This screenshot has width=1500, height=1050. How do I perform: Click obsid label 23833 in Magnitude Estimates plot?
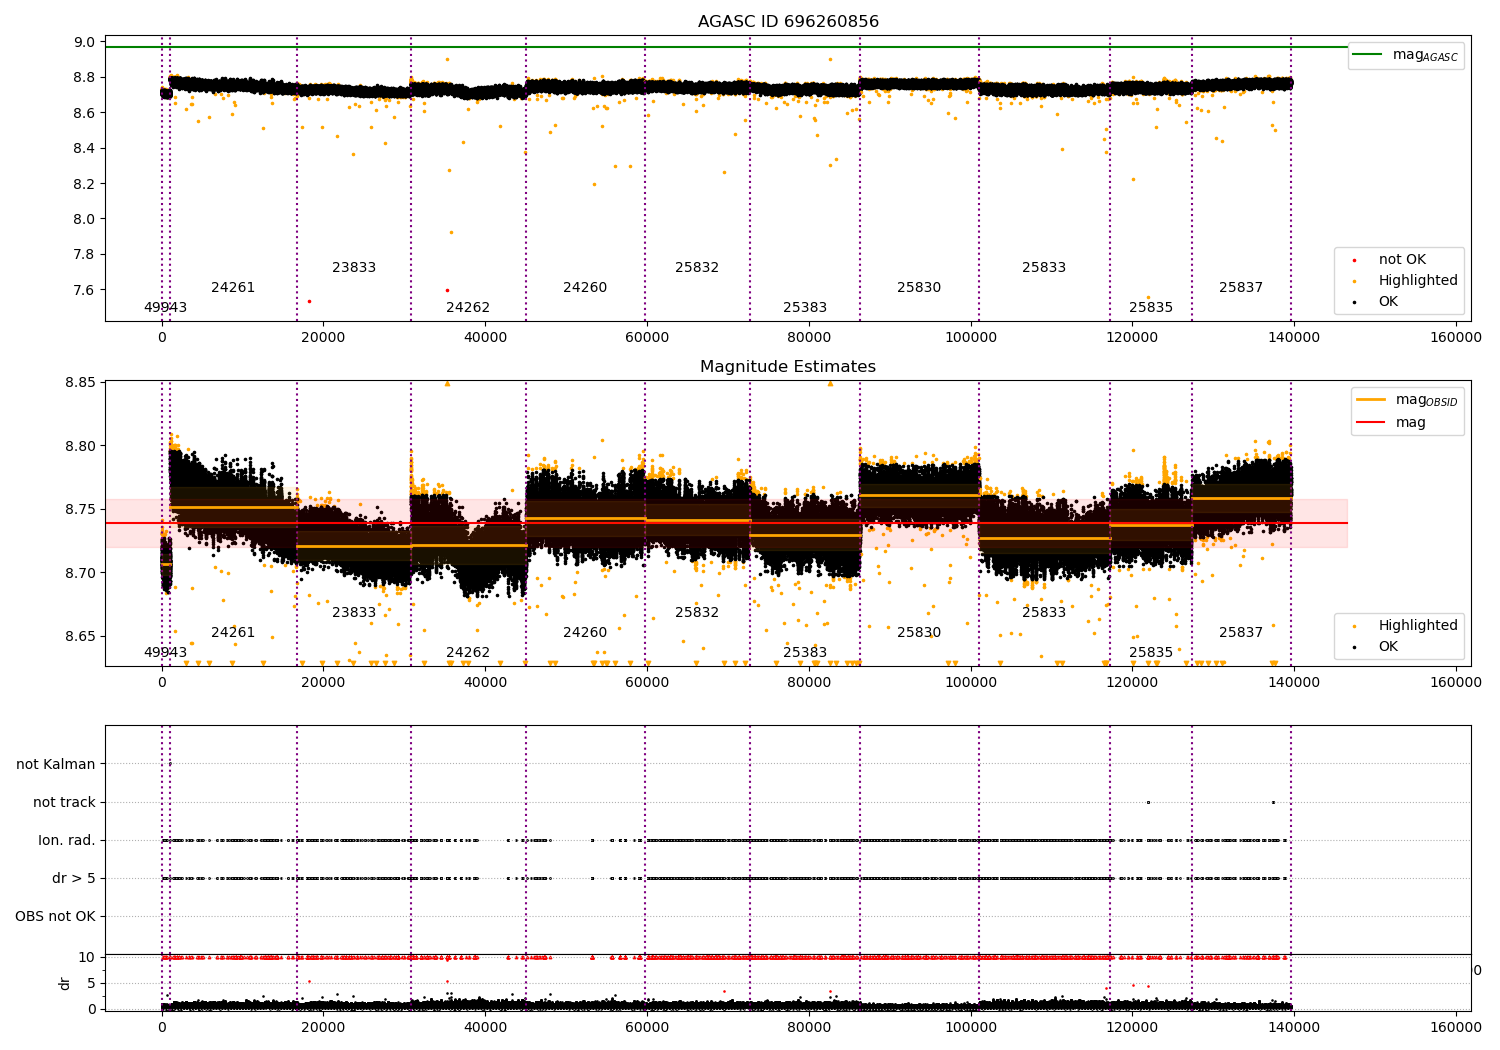(x=354, y=612)
